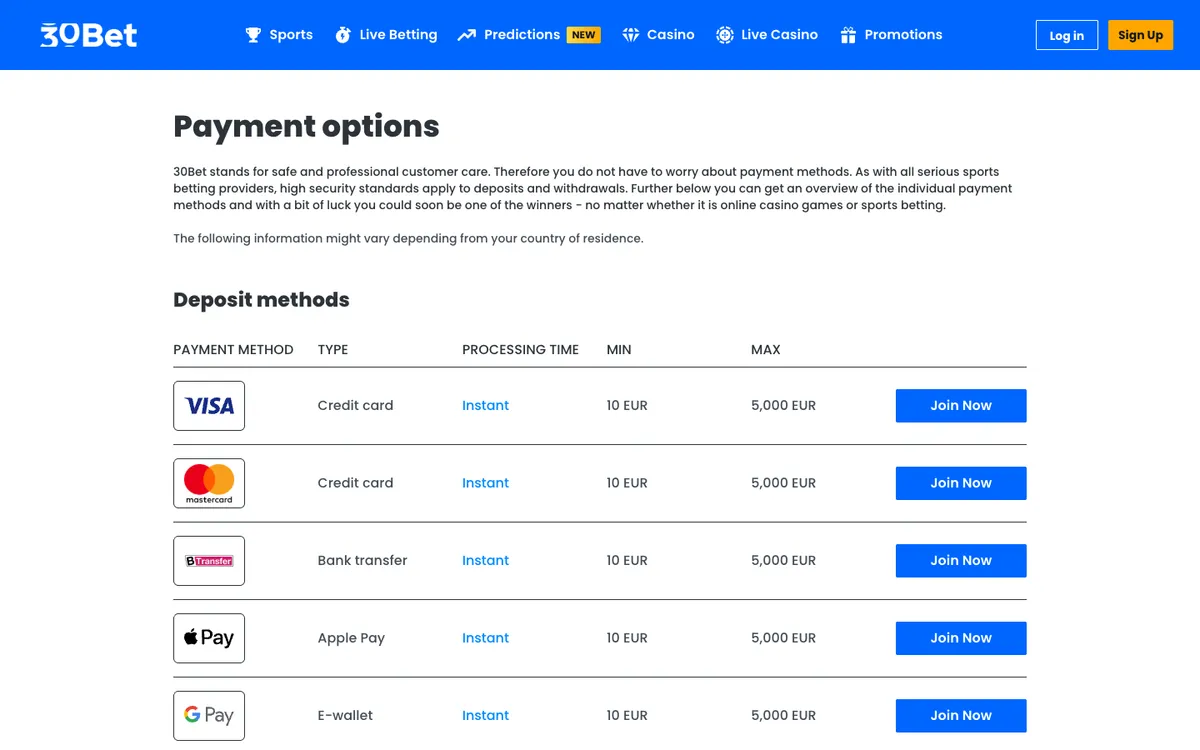The width and height of the screenshot is (1200, 750).
Task: Click the Mastercard payment logo
Action: [209, 483]
